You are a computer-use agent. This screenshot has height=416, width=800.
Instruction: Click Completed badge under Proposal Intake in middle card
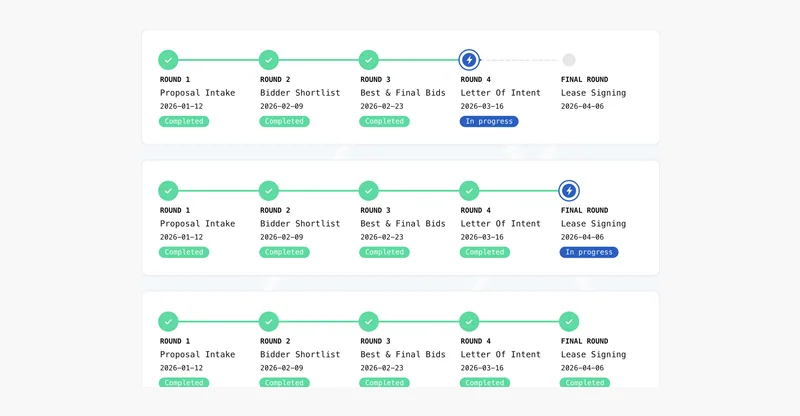(x=184, y=252)
